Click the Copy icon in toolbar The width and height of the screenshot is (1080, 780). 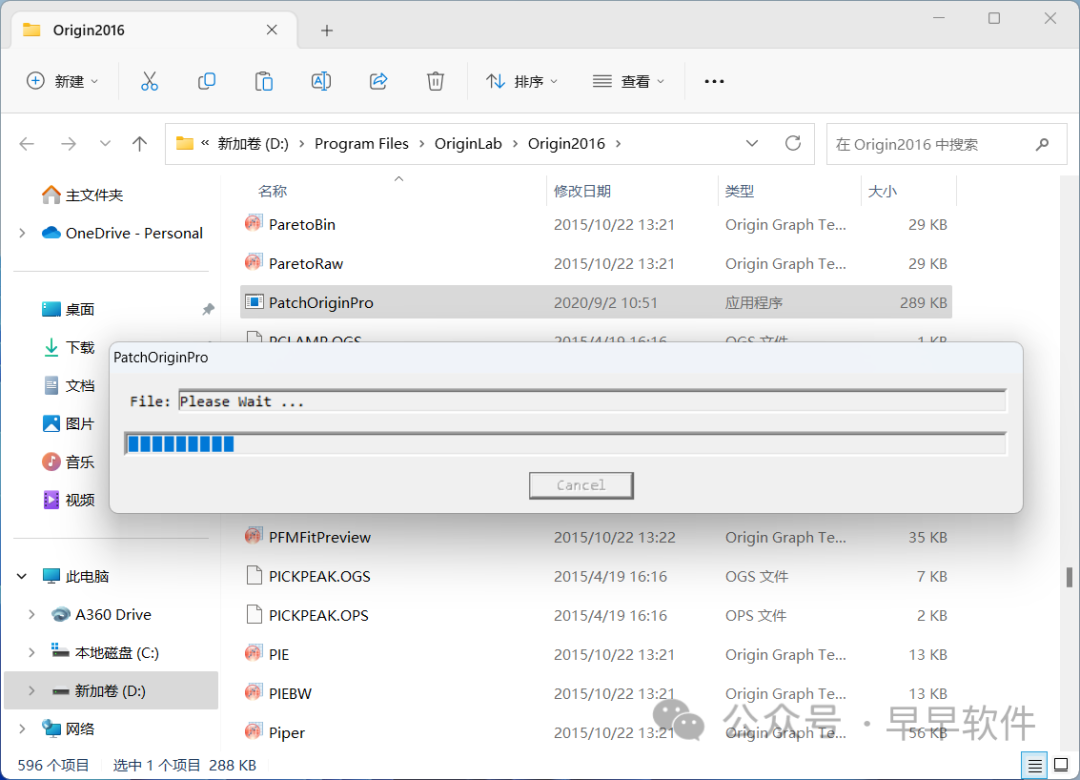coord(207,82)
